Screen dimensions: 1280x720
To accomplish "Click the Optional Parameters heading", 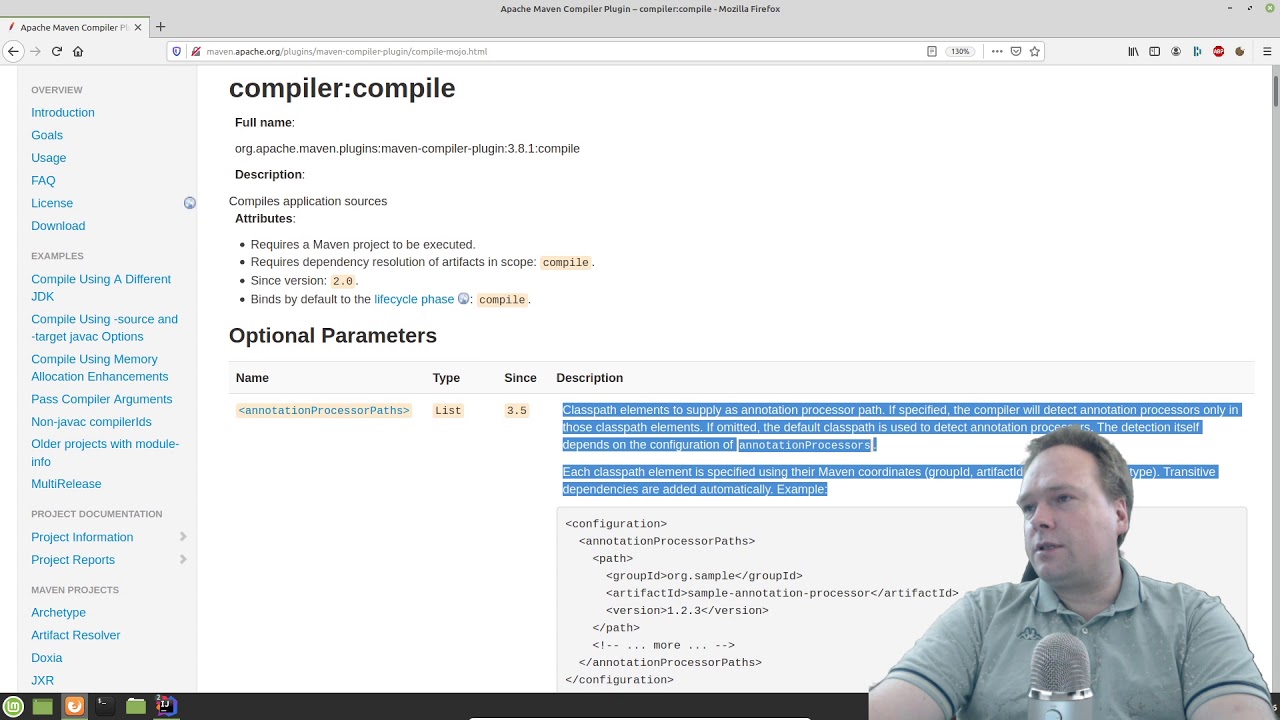I will coord(333,335).
